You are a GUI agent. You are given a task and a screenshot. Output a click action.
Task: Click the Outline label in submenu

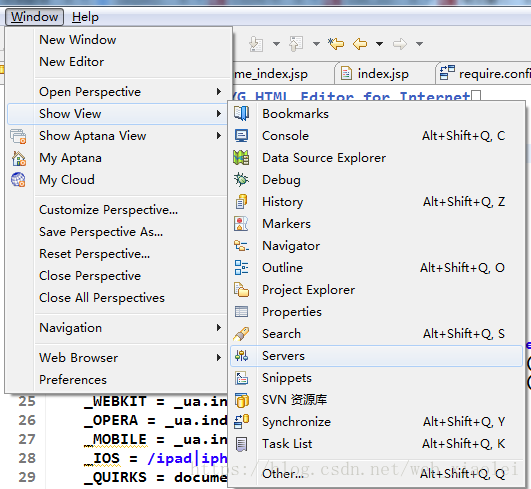[282, 268]
